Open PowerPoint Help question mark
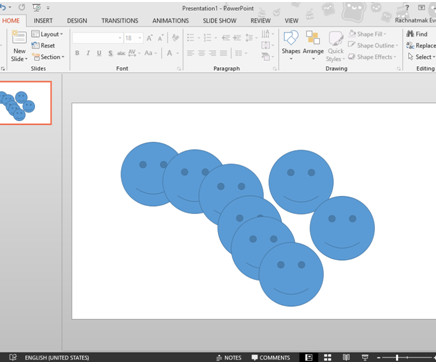 click(407, 8)
